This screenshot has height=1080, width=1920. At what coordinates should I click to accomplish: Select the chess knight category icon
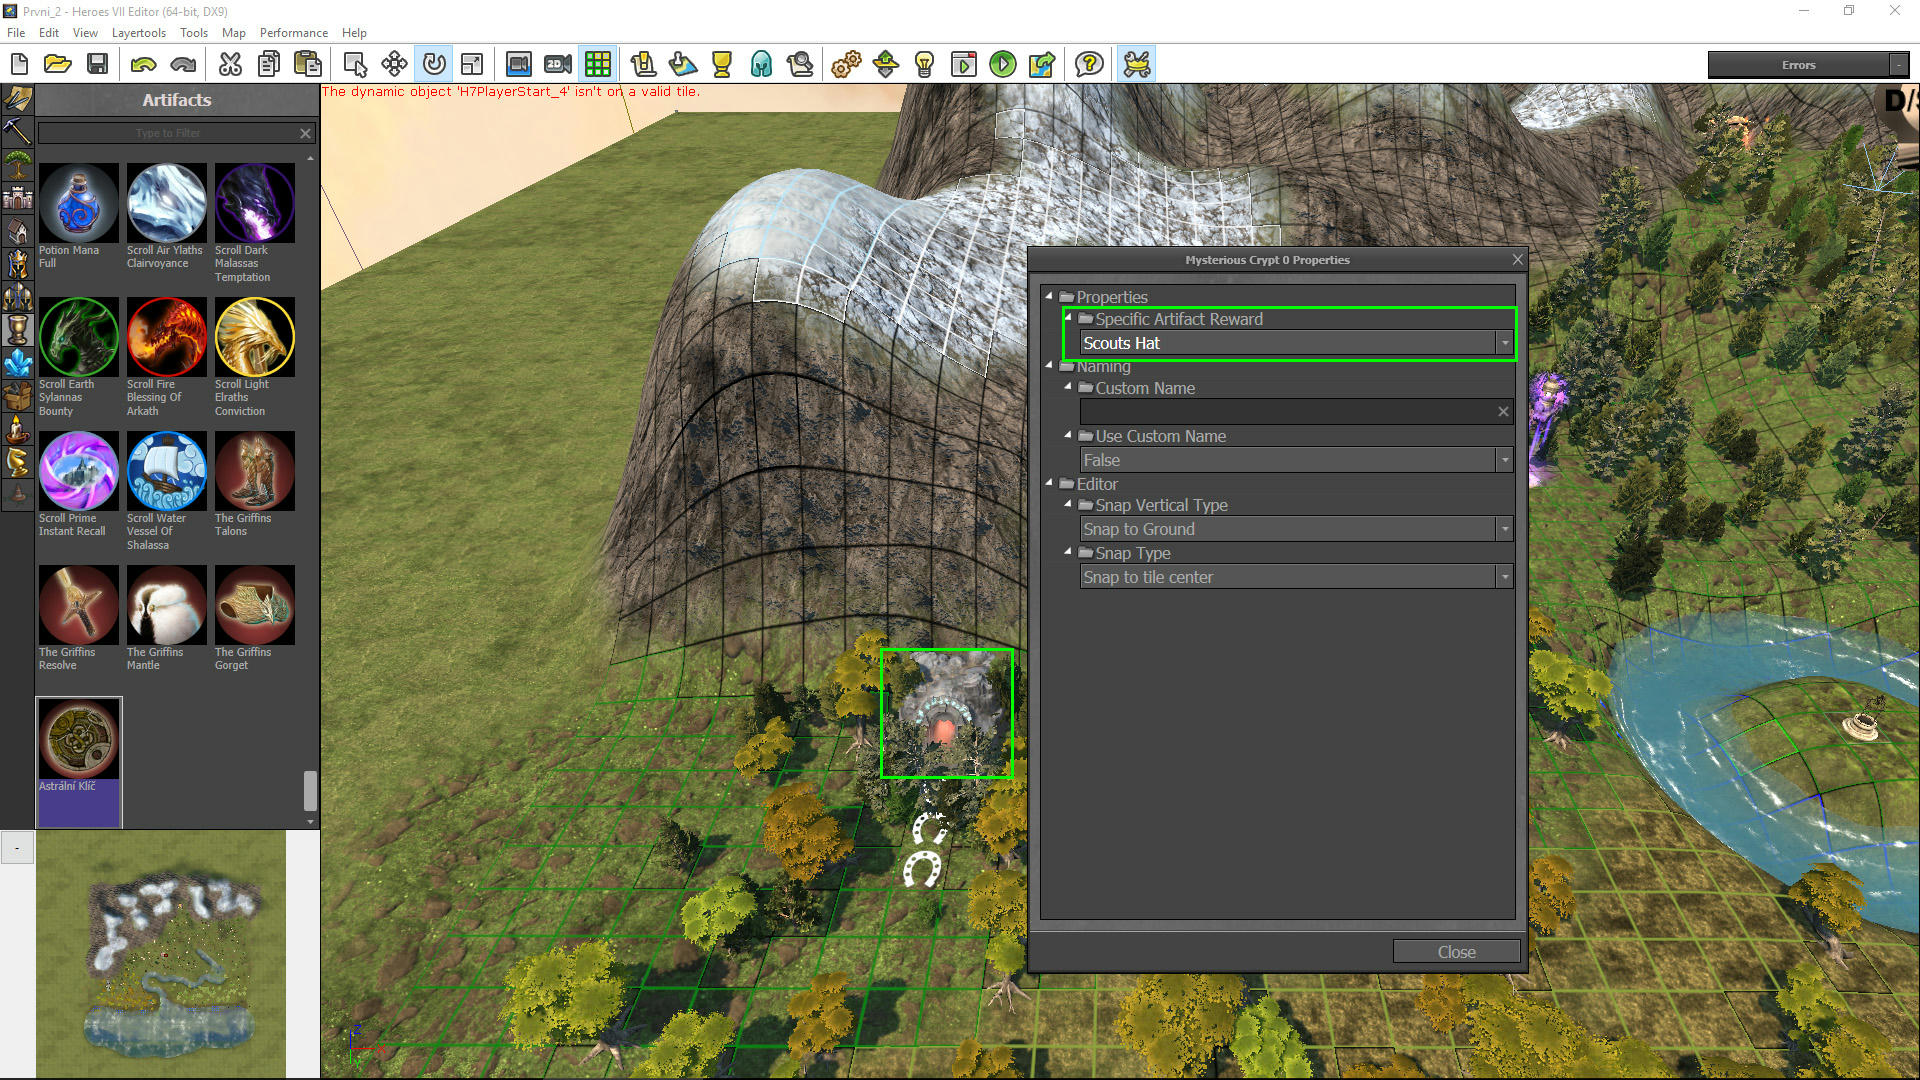click(x=18, y=462)
